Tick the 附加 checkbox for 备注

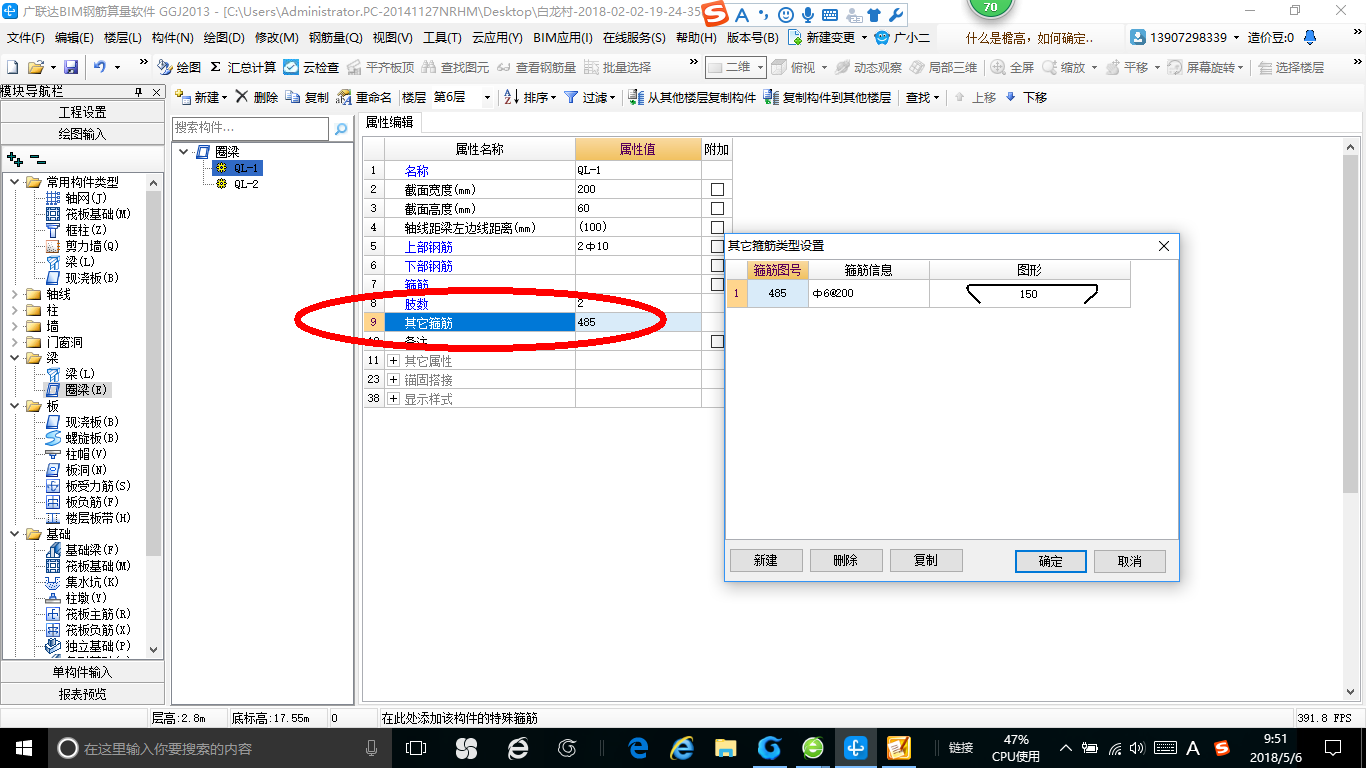coord(717,341)
